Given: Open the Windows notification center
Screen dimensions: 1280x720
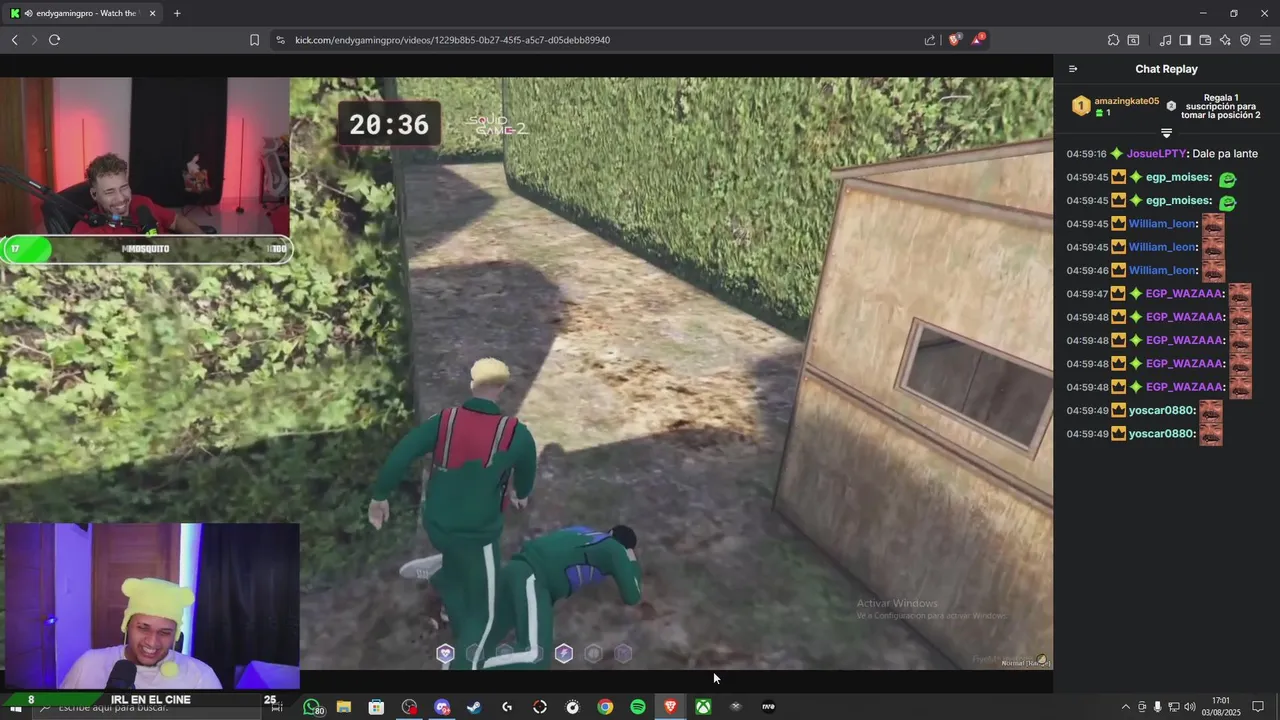Looking at the screenshot, I should (x=1258, y=707).
